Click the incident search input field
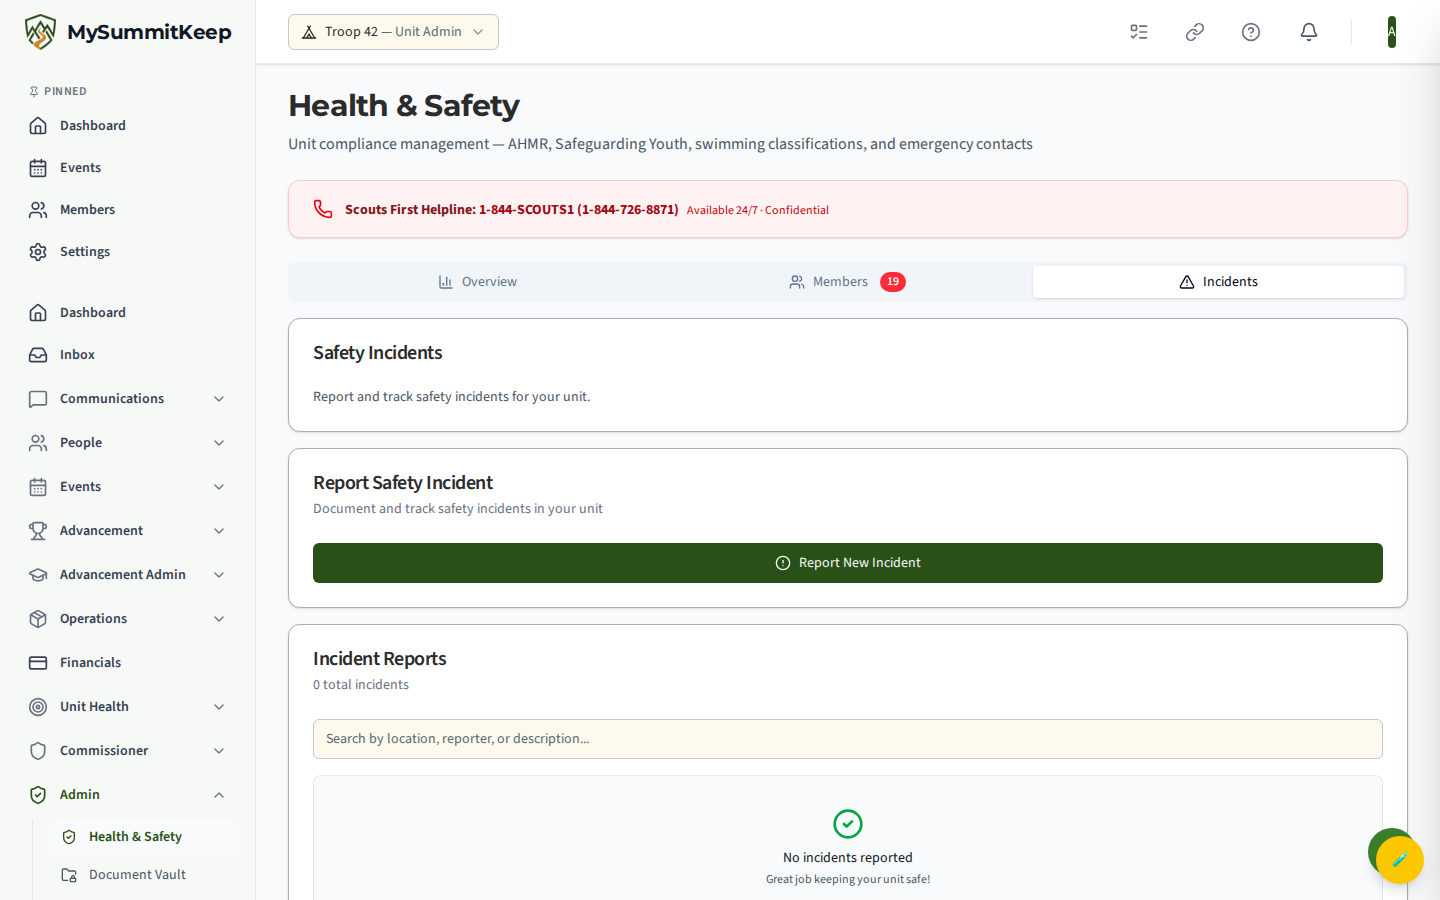Viewport: 1440px width, 900px height. [848, 739]
